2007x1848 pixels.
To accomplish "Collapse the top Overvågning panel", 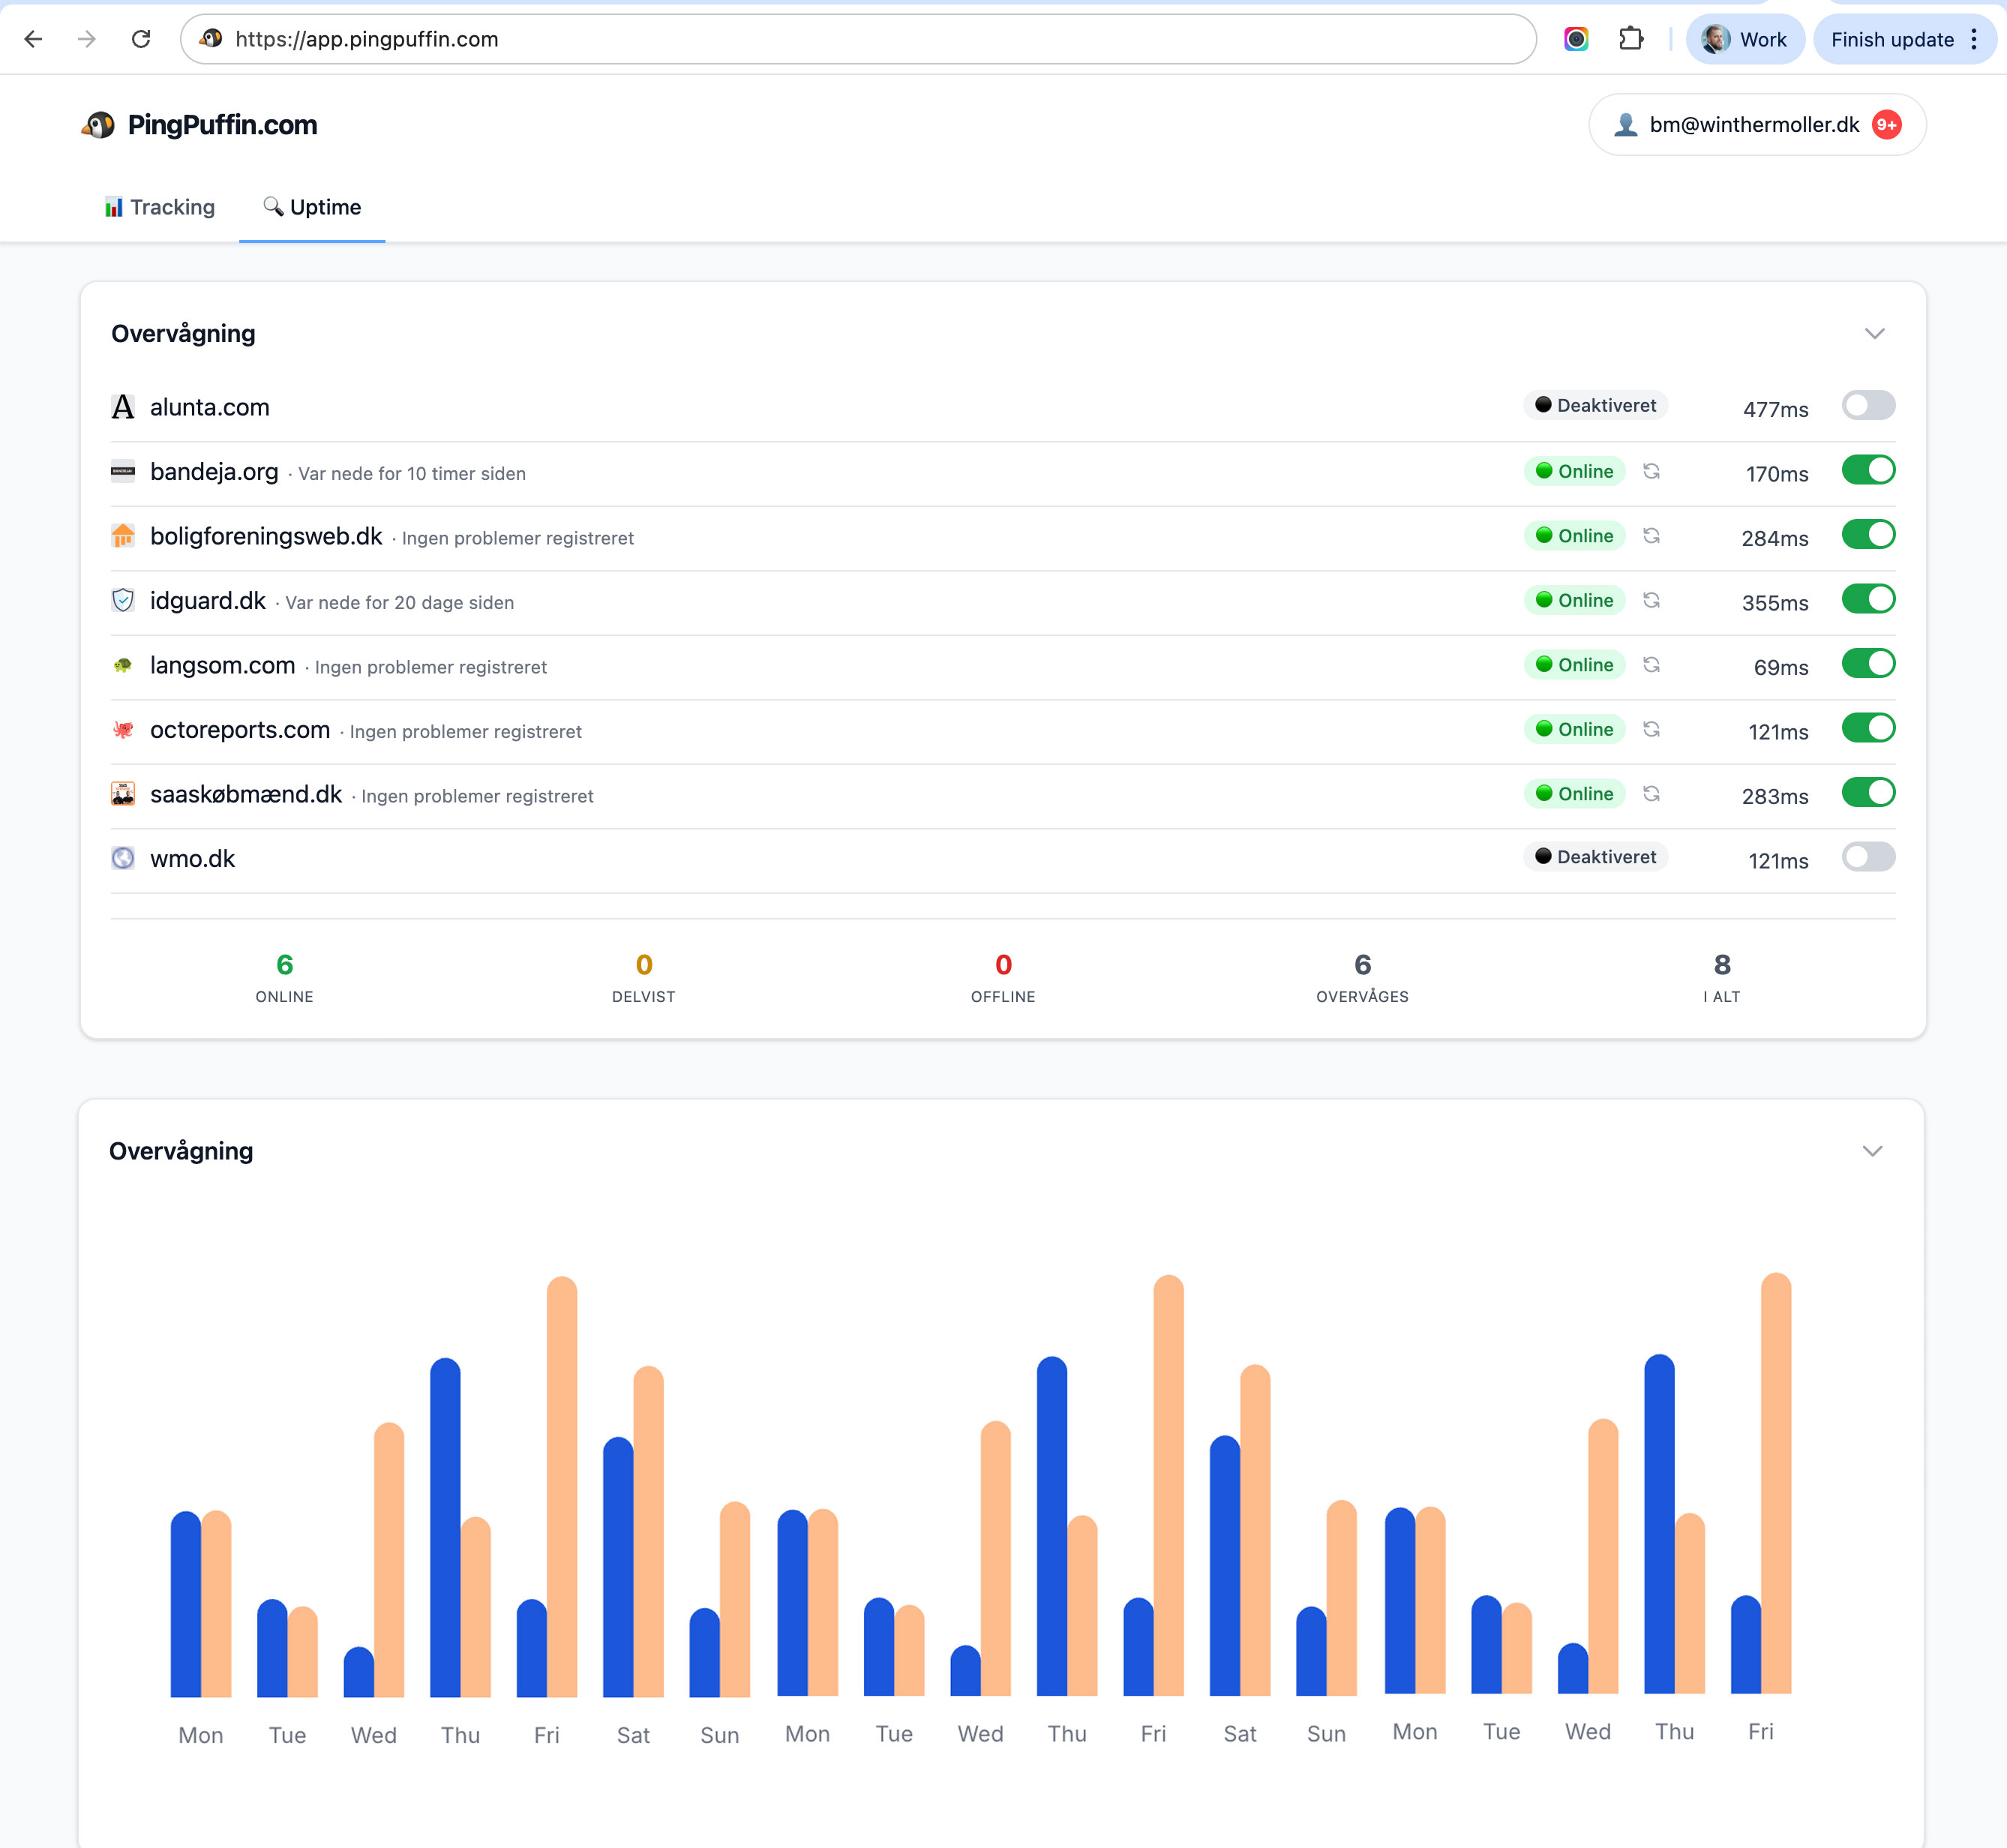I will point(1874,334).
